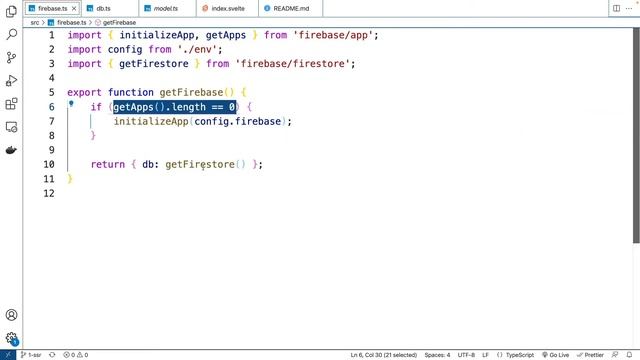
Task: Click the 'firebase/firestore' import string
Action: pyautogui.click(x=293, y=64)
